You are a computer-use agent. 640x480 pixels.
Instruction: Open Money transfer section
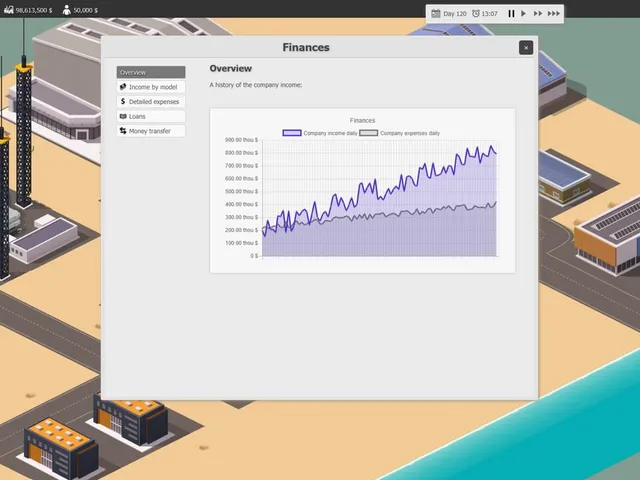151,131
